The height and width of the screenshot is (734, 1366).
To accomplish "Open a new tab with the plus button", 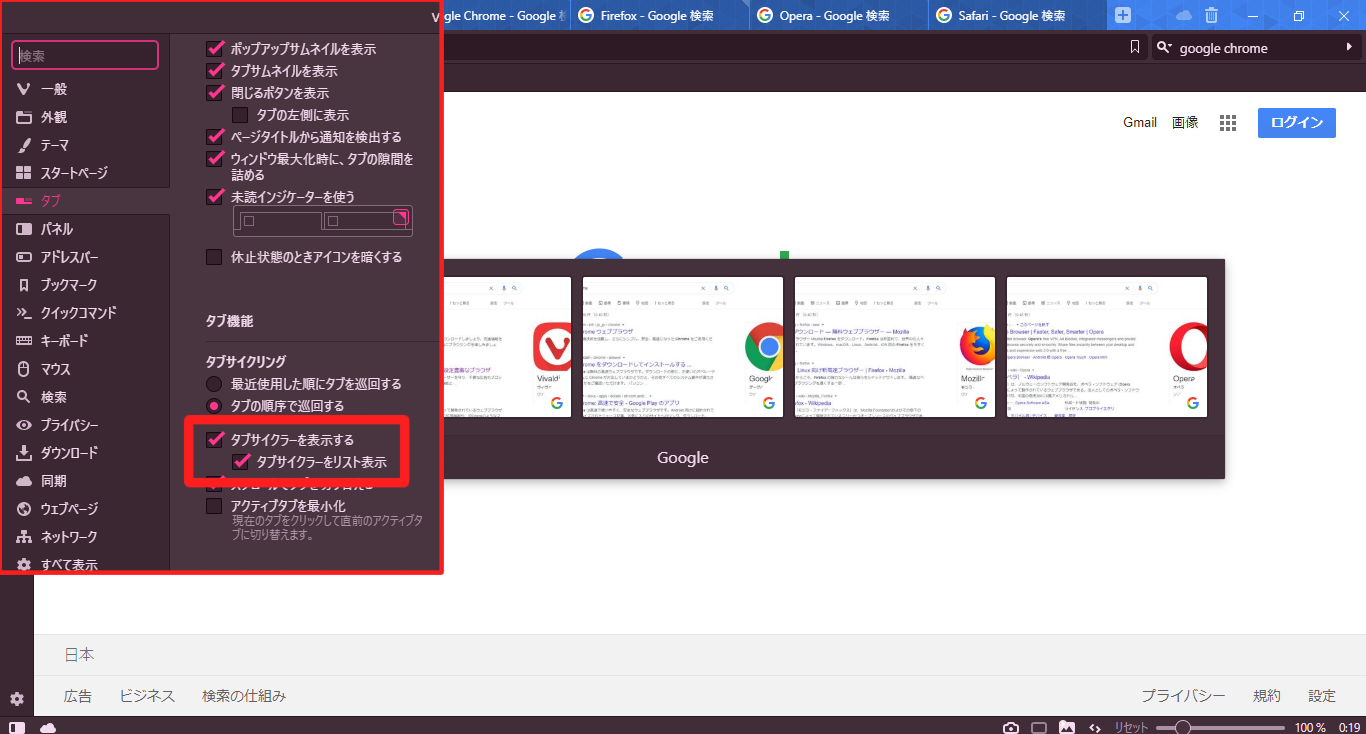I will tap(1122, 14).
